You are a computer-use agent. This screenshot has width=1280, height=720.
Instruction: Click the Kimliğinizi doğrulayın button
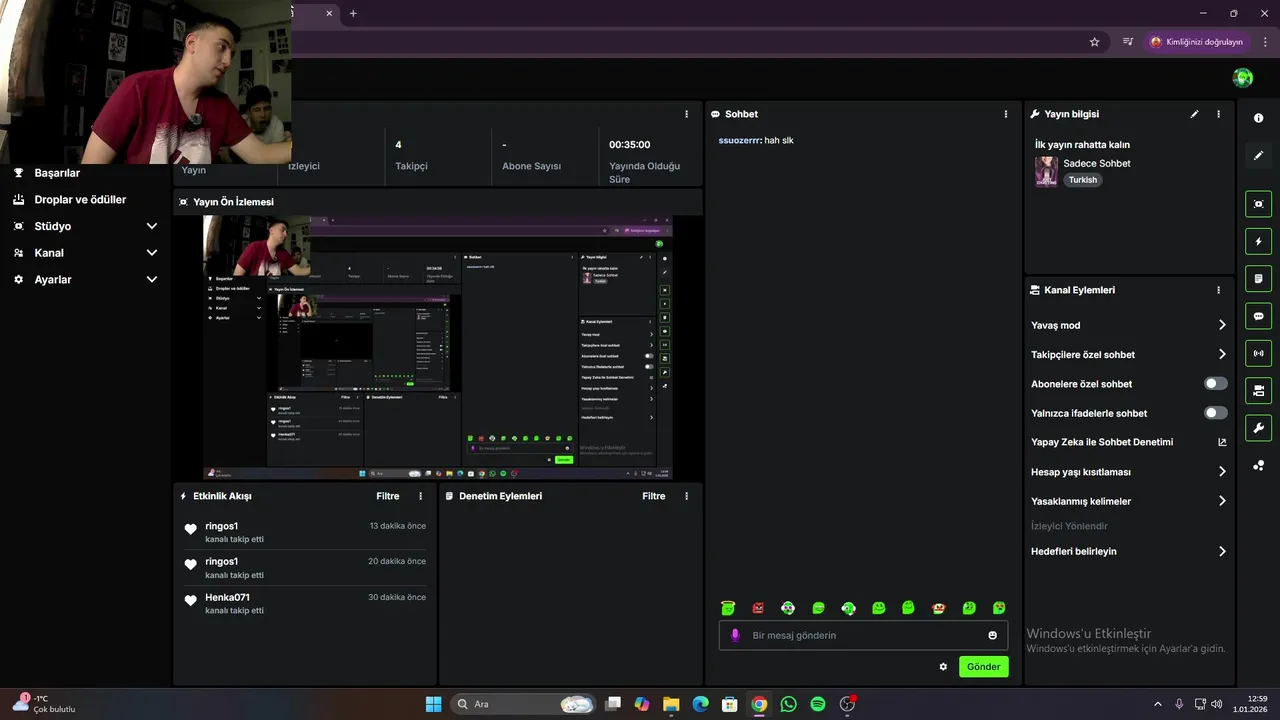(x=1197, y=42)
